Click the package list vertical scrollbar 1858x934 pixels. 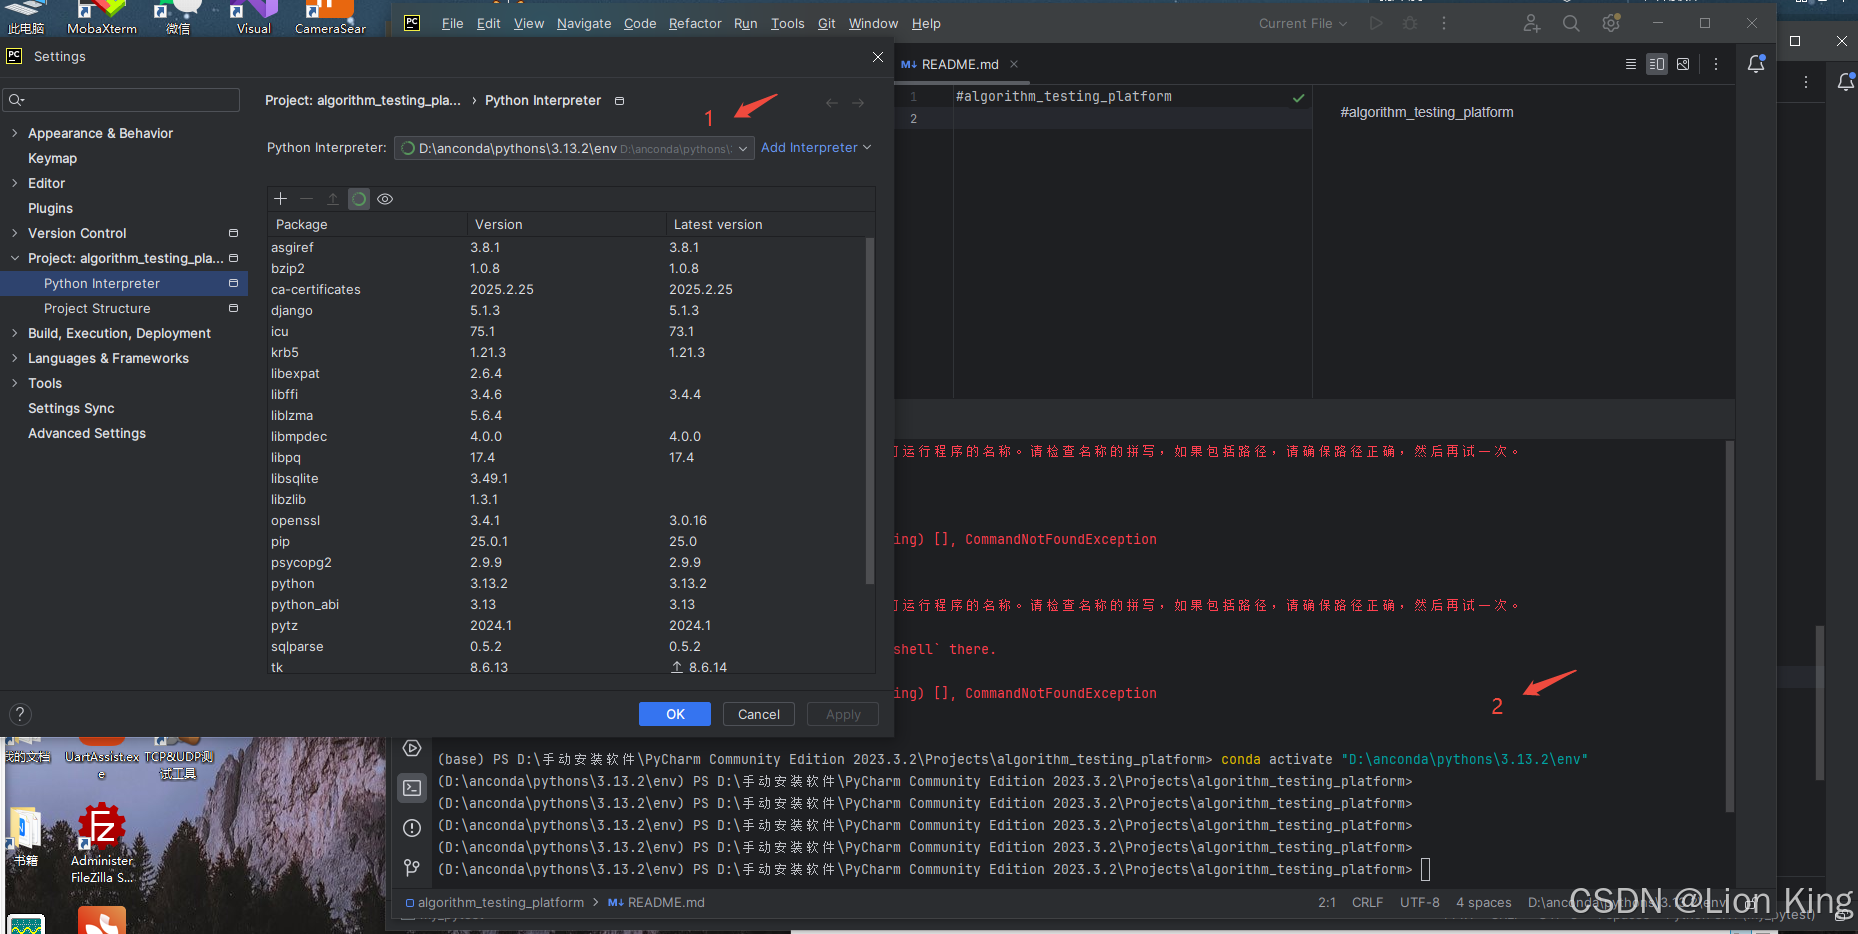point(869,410)
